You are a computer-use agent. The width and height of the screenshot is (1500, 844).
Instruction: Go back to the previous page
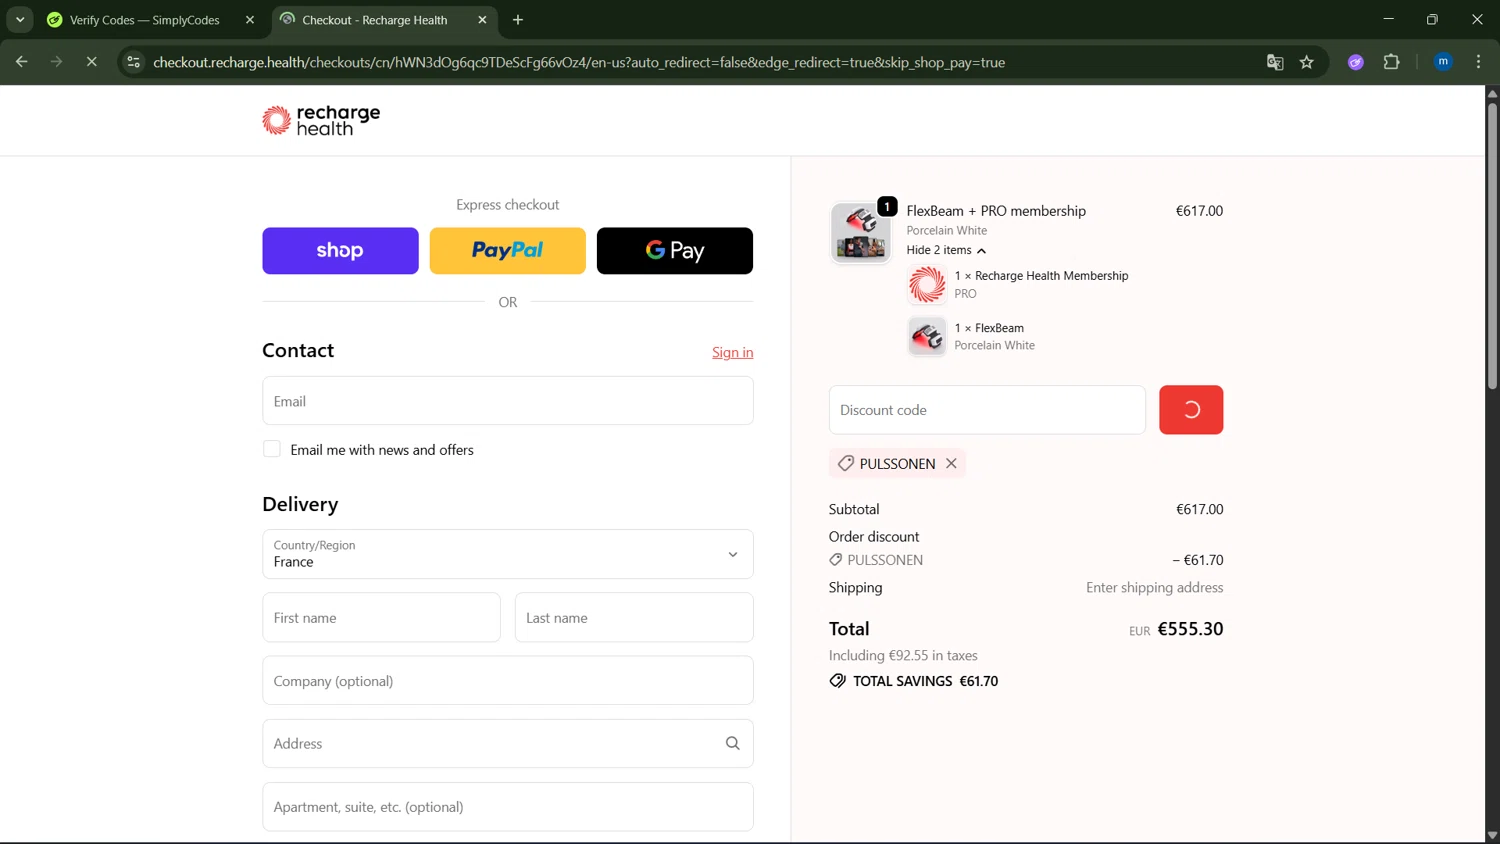pos(21,62)
